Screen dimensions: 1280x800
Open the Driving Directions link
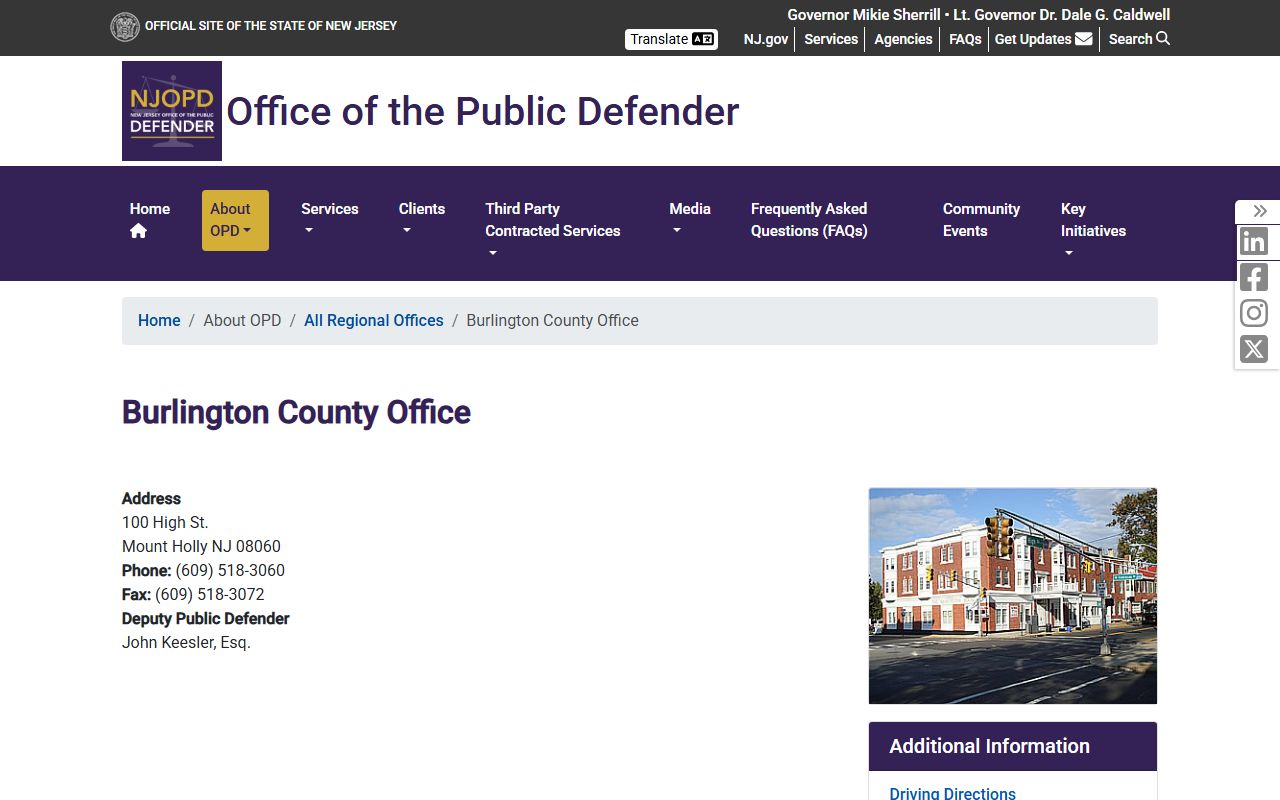click(x=953, y=793)
